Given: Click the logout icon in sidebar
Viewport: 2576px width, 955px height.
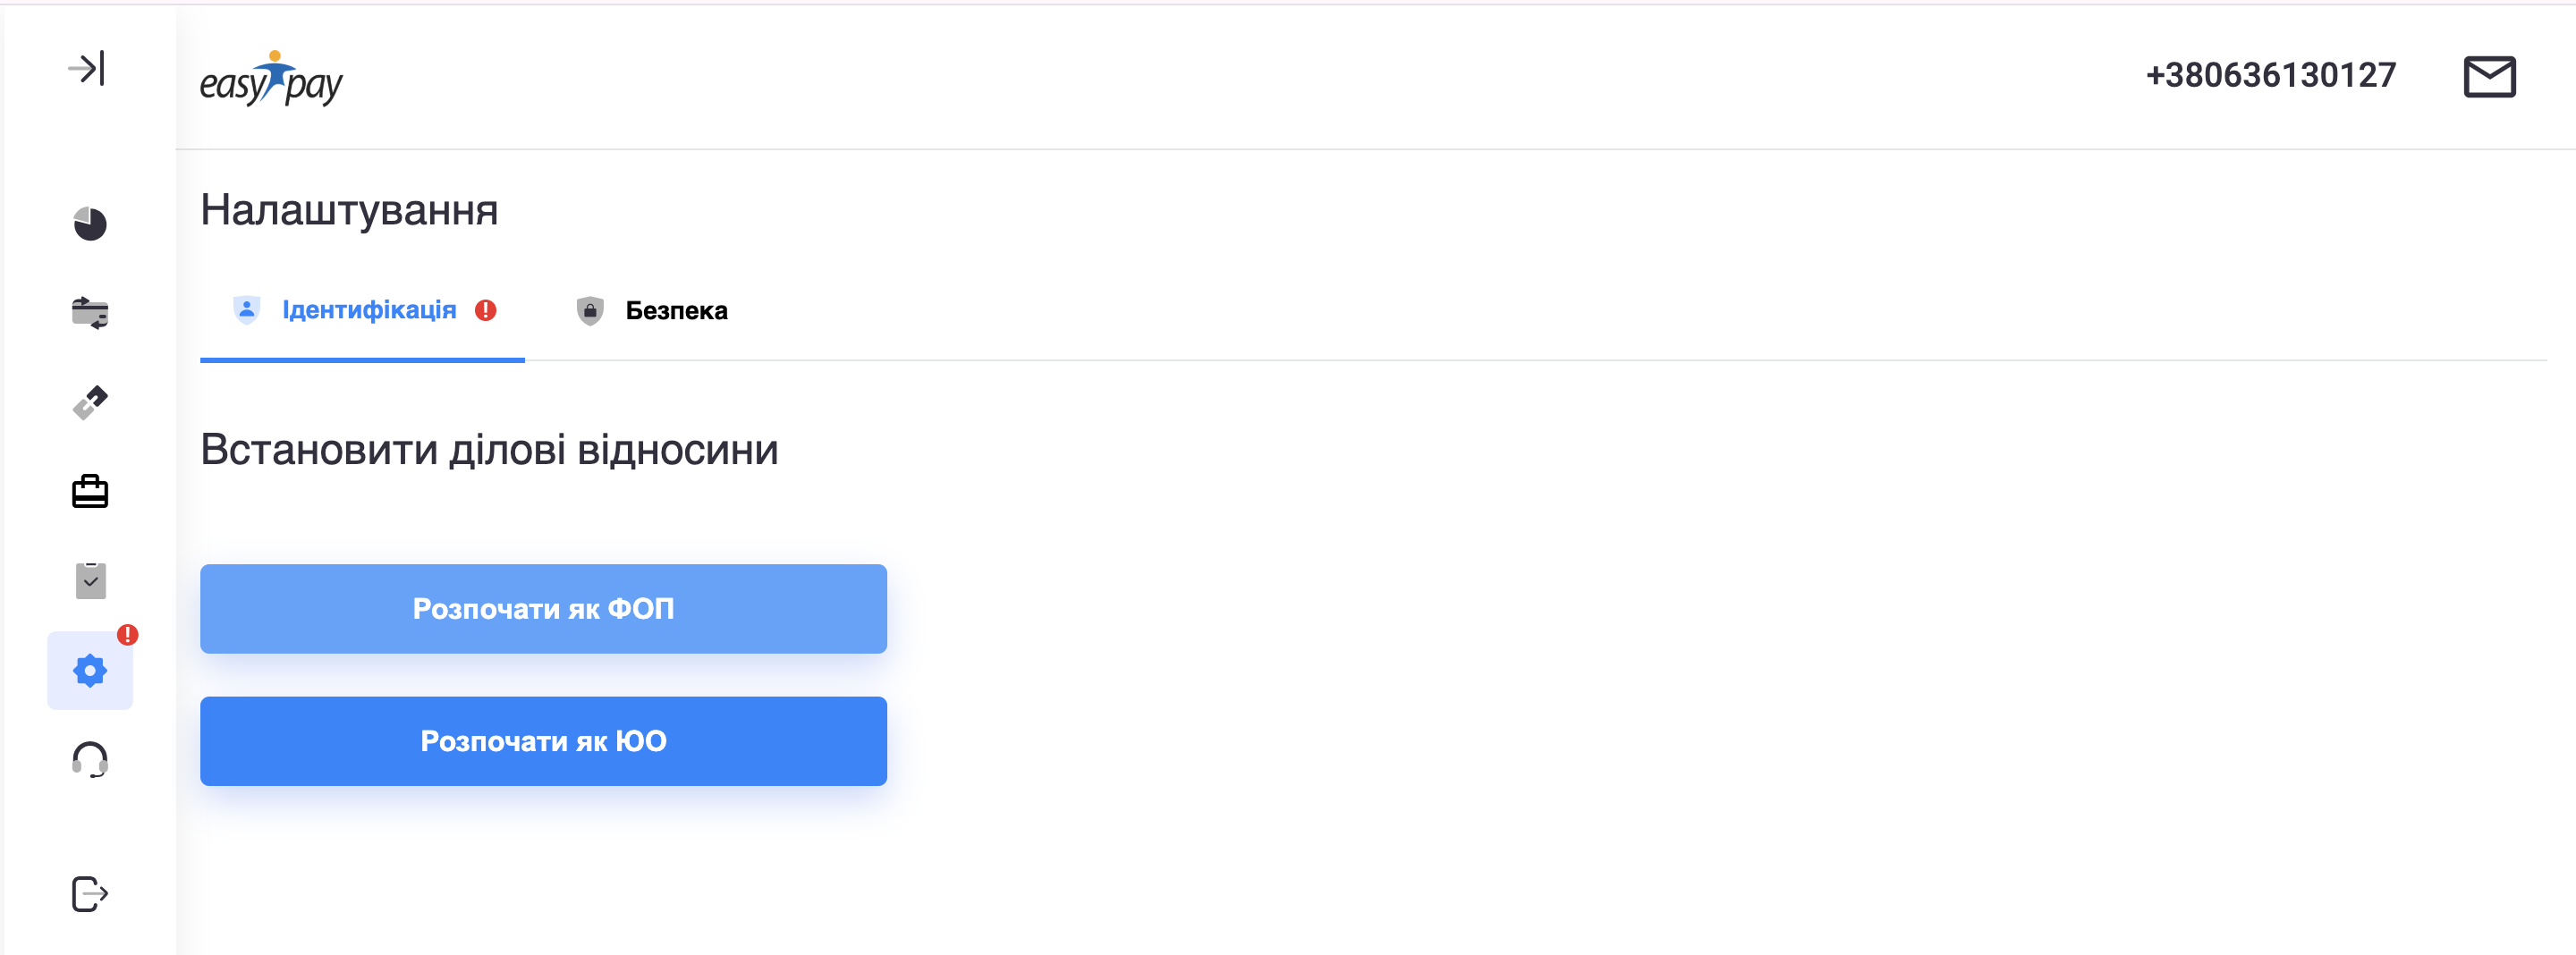Looking at the screenshot, I should (90, 893).
